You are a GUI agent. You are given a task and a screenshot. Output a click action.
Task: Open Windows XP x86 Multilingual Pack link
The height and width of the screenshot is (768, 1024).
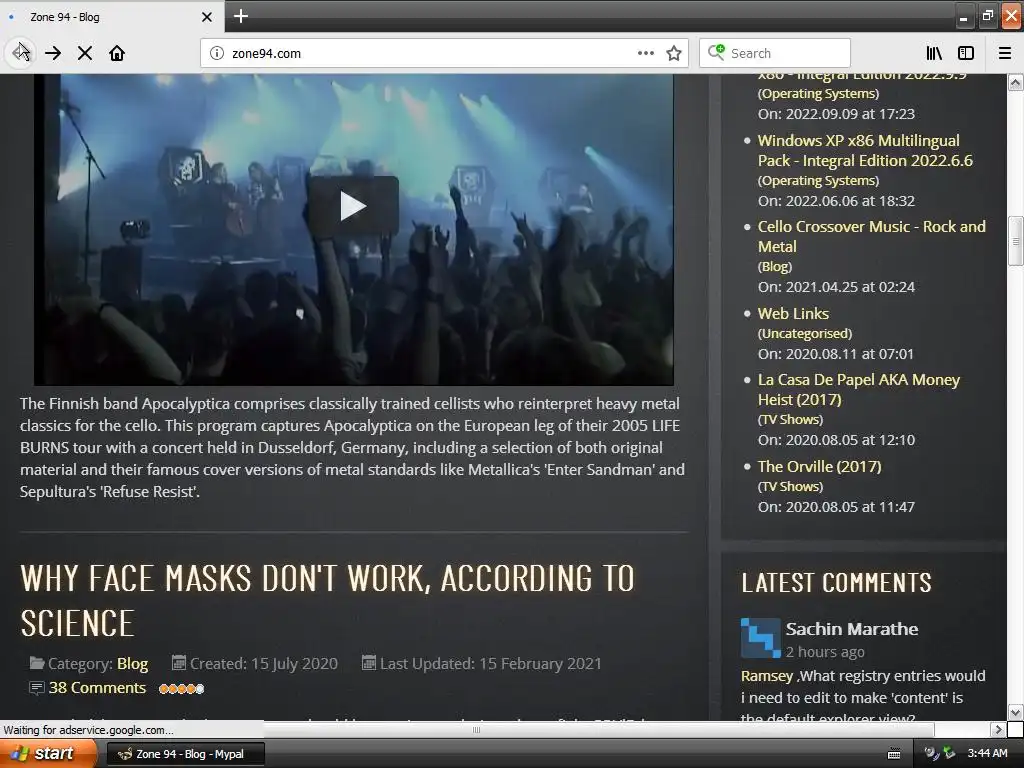pyautogui.click(x=865, y=150)
